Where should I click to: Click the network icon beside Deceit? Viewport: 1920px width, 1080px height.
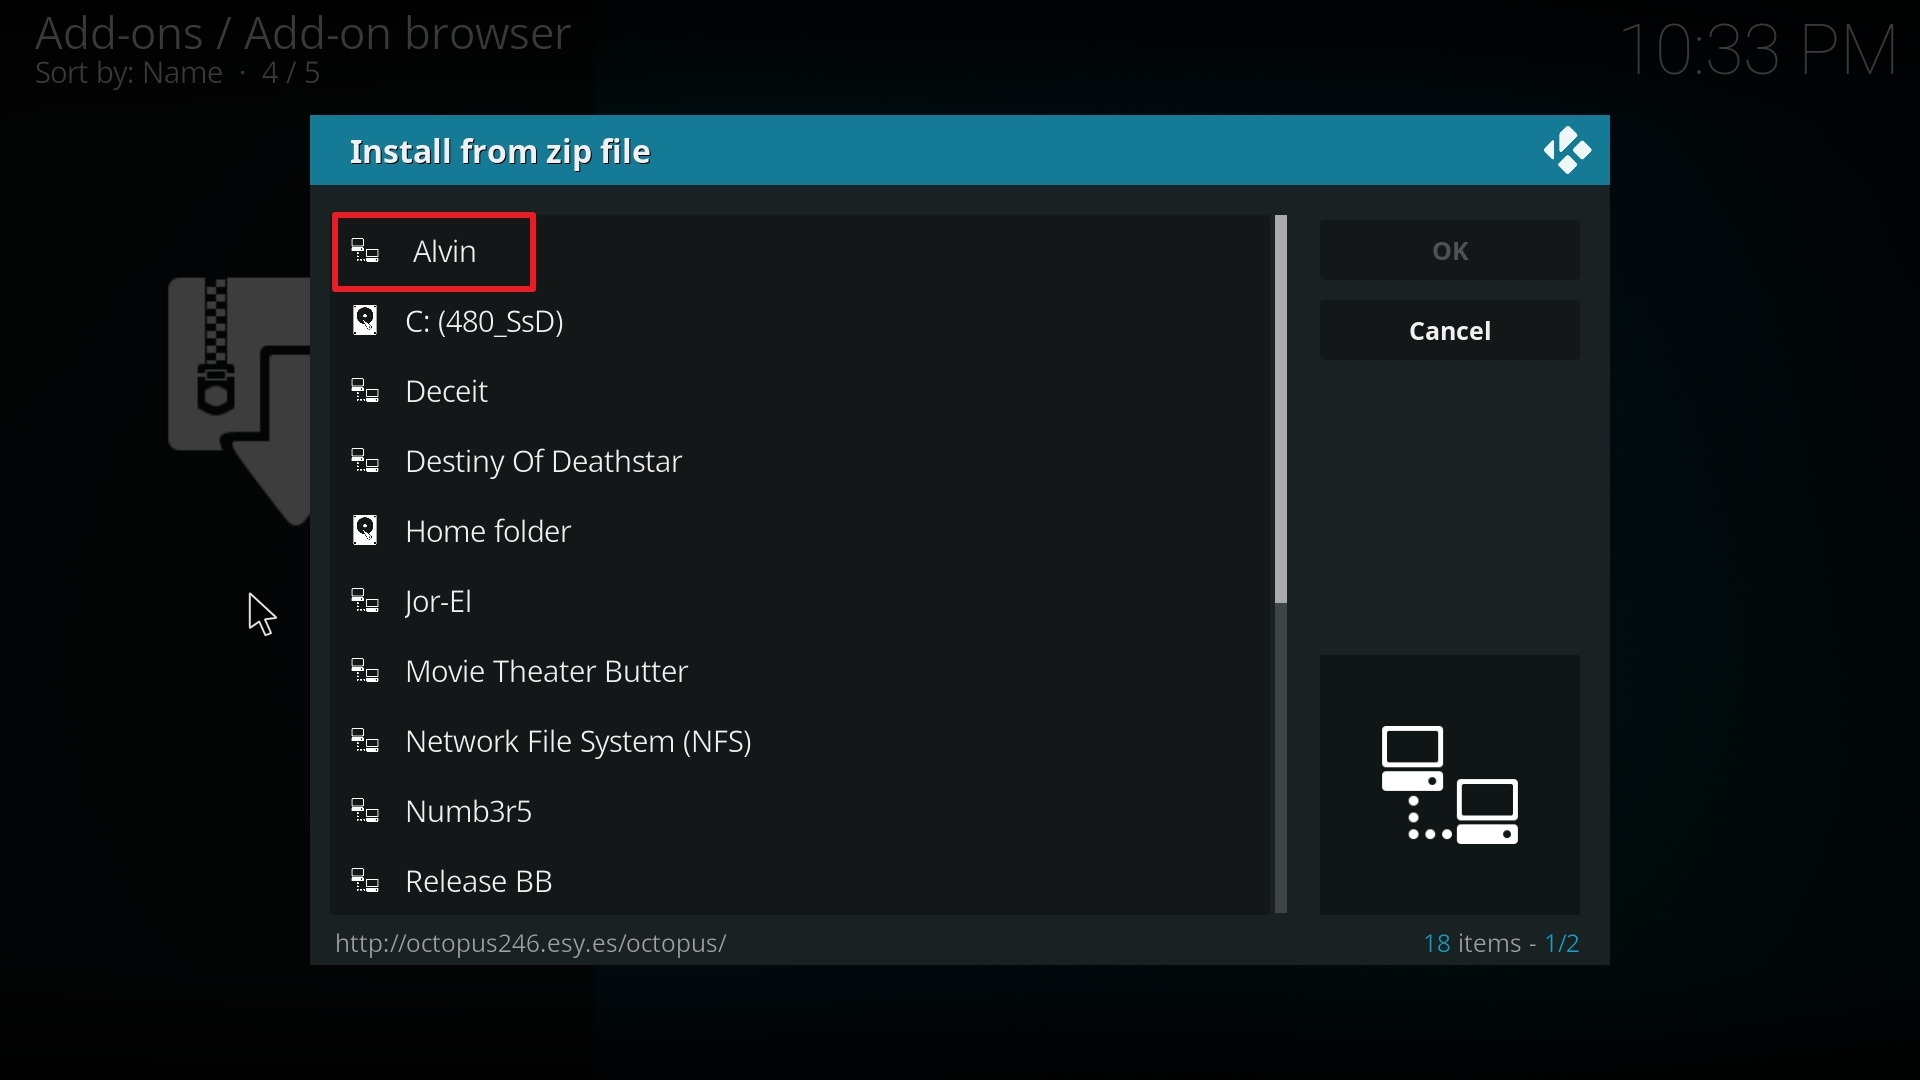[366, 392]
